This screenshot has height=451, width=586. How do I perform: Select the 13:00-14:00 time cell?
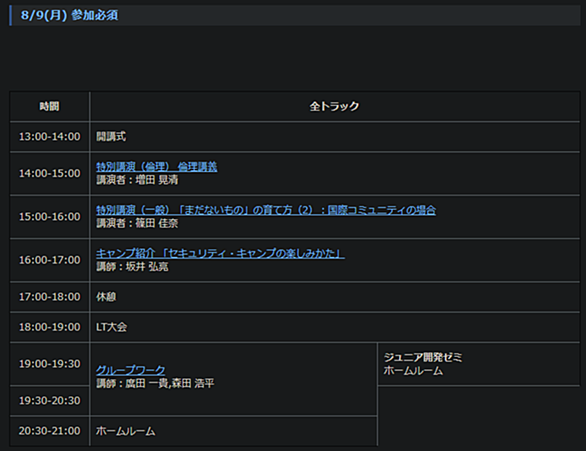tap(50, 137)
